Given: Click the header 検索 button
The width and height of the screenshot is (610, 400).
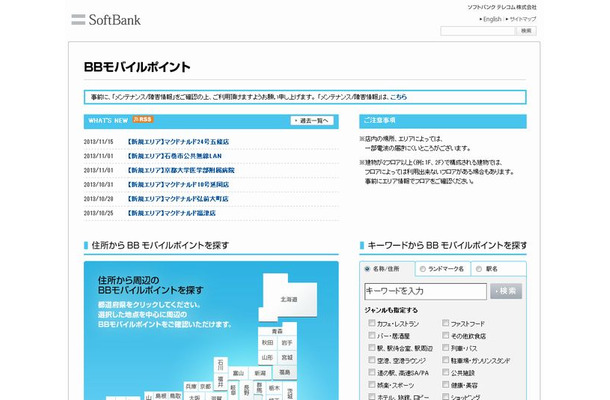Looking at the screenshot, I should tap(526, 31).
